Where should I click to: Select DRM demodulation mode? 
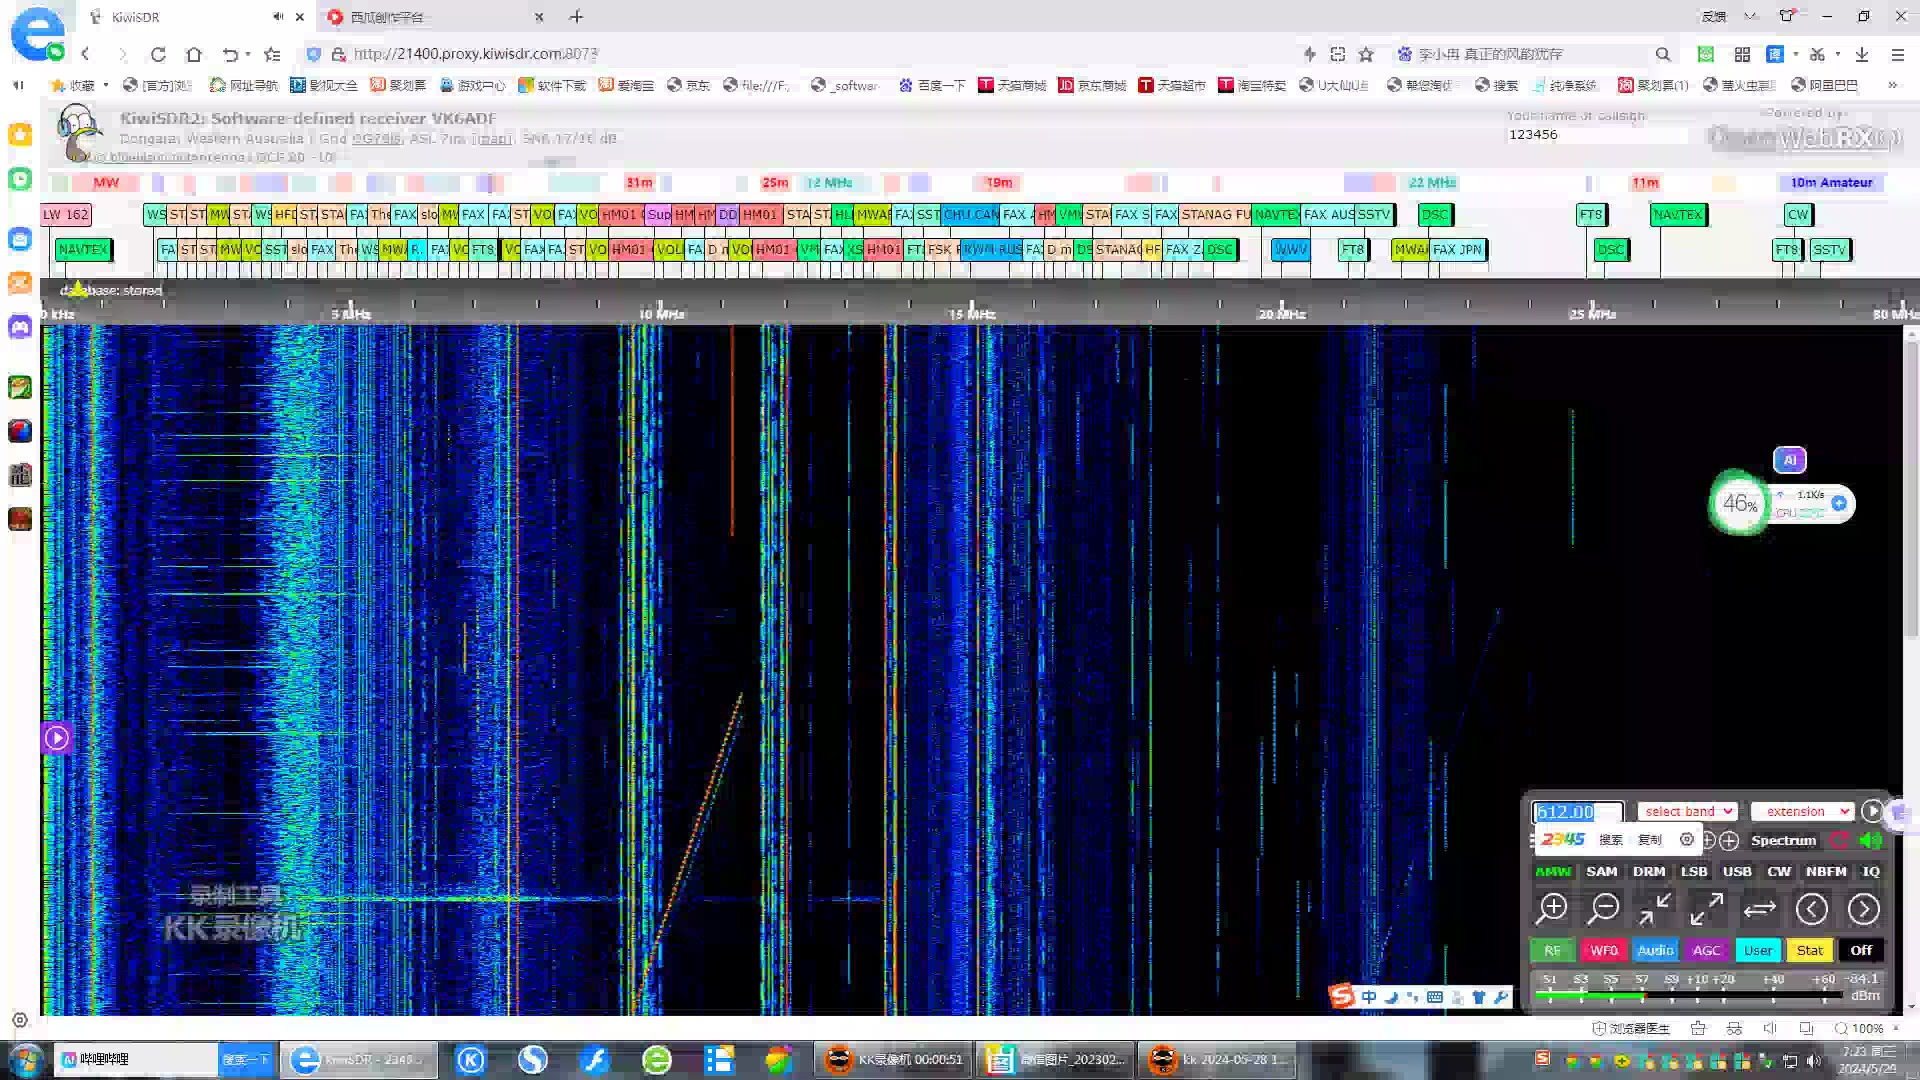tap(1649, 871)
